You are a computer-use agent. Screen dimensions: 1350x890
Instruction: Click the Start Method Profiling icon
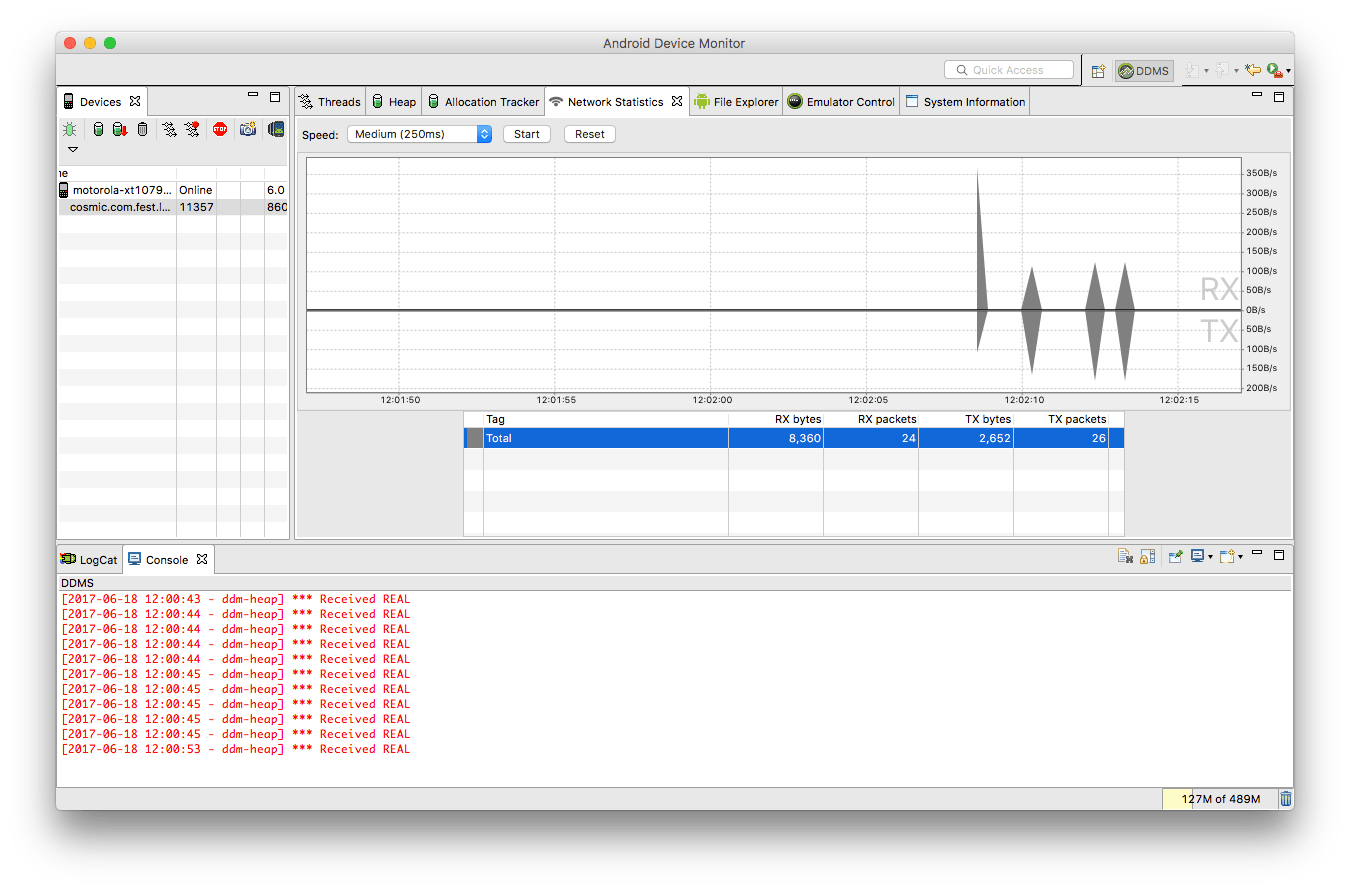[x=192, y=129]
